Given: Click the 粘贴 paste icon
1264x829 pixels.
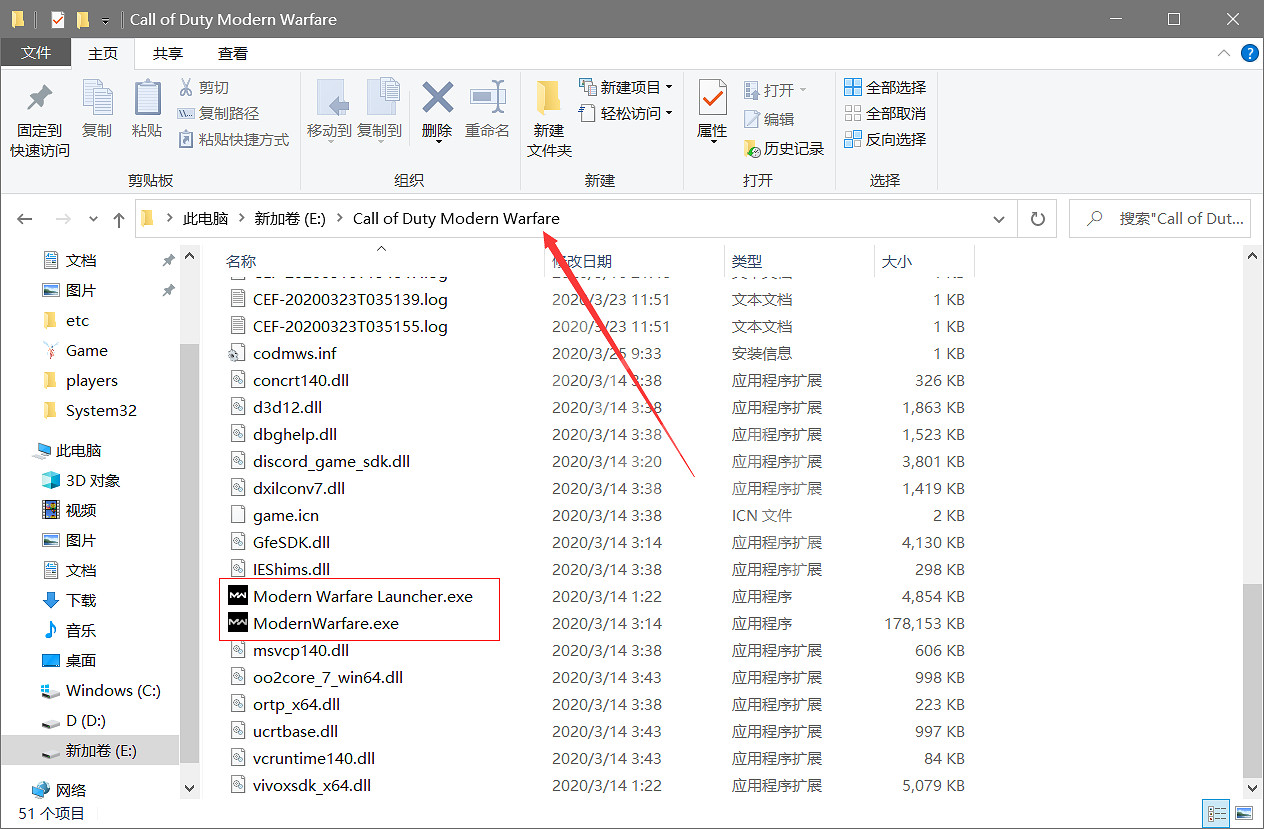Looking at the screenshot, I should pos(147,99).
